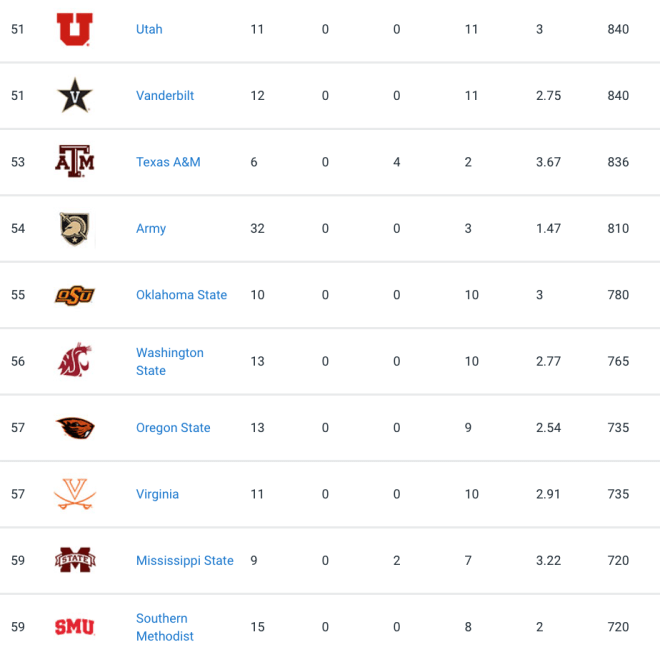Open the Army team link
Viewport: 660px width, 657px height.
pyautogui.click(x=151, y=229)
